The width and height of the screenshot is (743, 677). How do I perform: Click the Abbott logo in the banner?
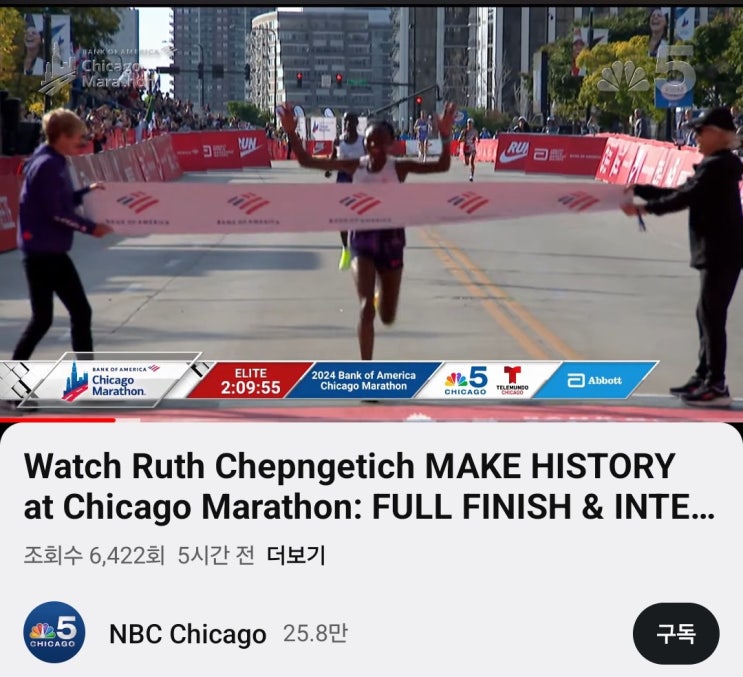point(595,380)
